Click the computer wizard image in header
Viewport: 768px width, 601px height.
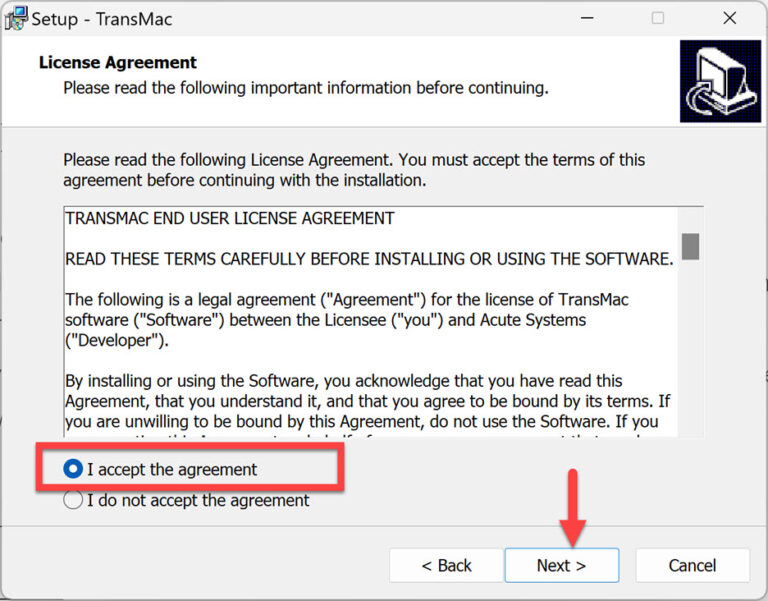pos(720,81)
